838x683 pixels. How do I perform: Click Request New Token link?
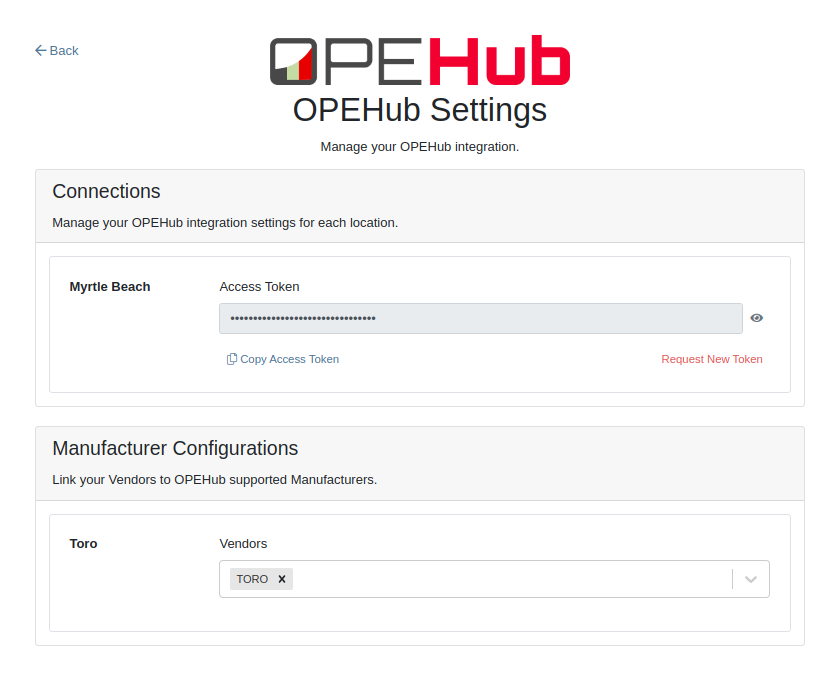(x=711, y=359)
